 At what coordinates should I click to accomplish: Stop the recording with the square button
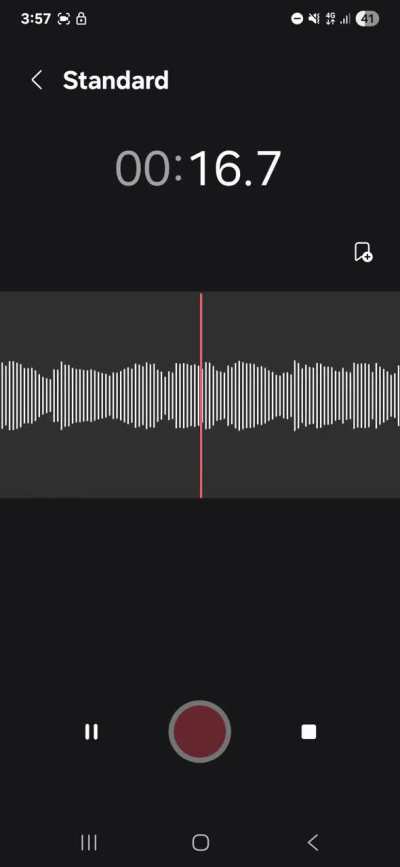(309, 732)
